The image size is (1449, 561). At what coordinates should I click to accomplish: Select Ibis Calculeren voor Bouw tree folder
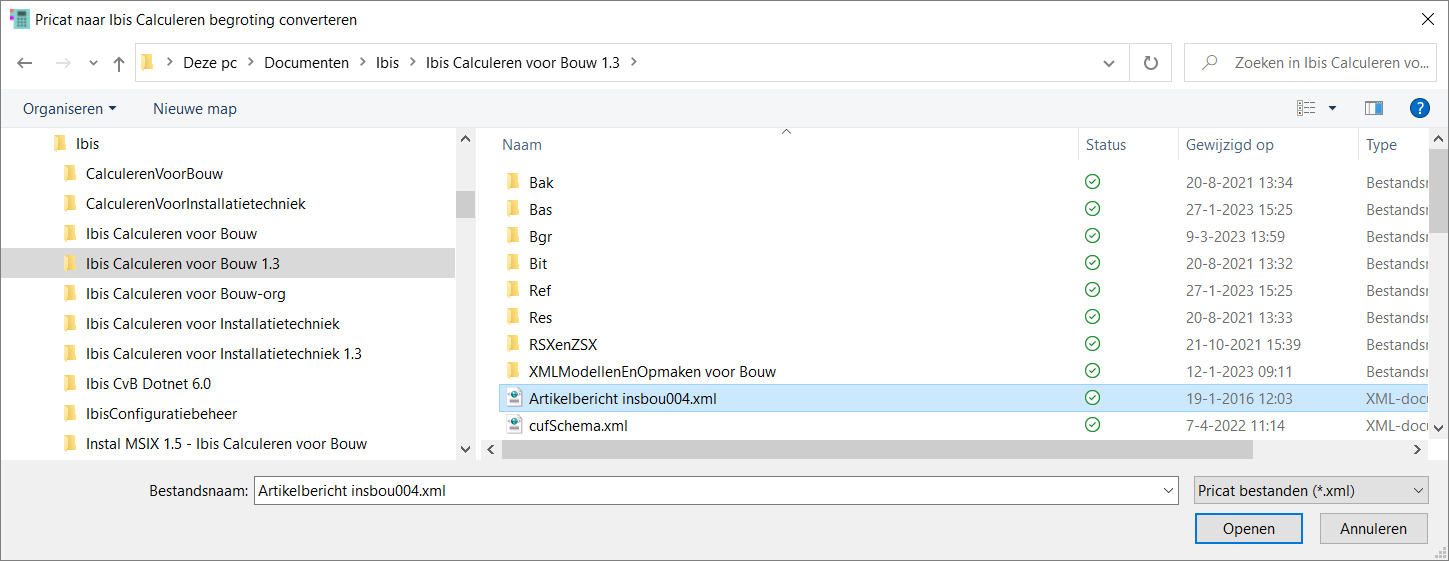click(x=171, y=234)
